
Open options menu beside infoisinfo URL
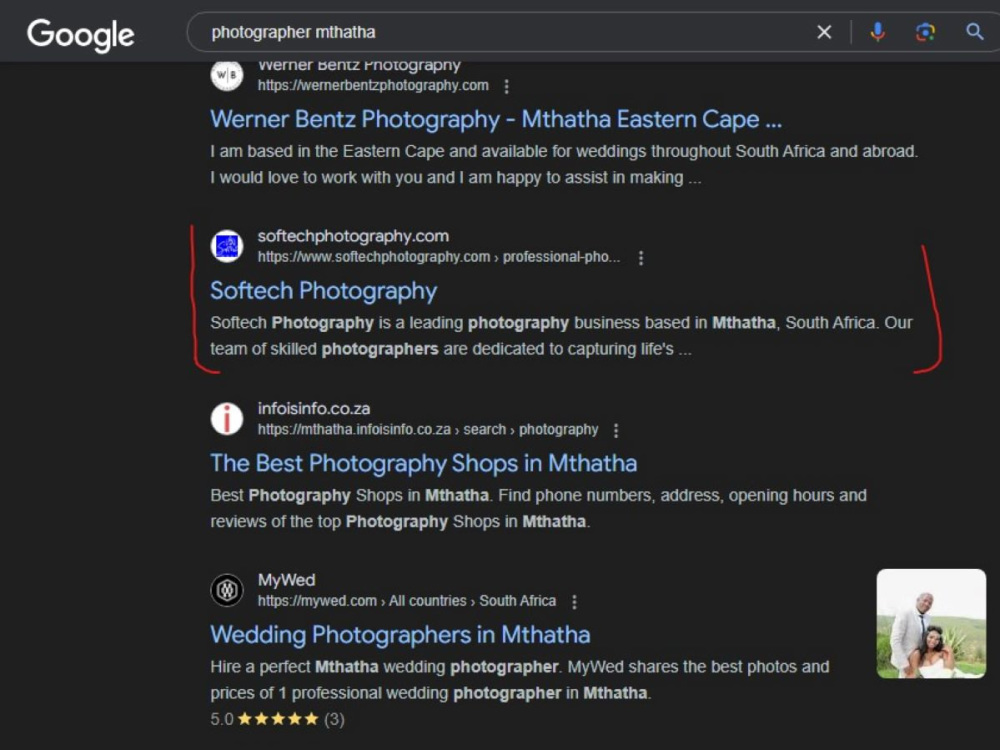click(x=616, y=430)
